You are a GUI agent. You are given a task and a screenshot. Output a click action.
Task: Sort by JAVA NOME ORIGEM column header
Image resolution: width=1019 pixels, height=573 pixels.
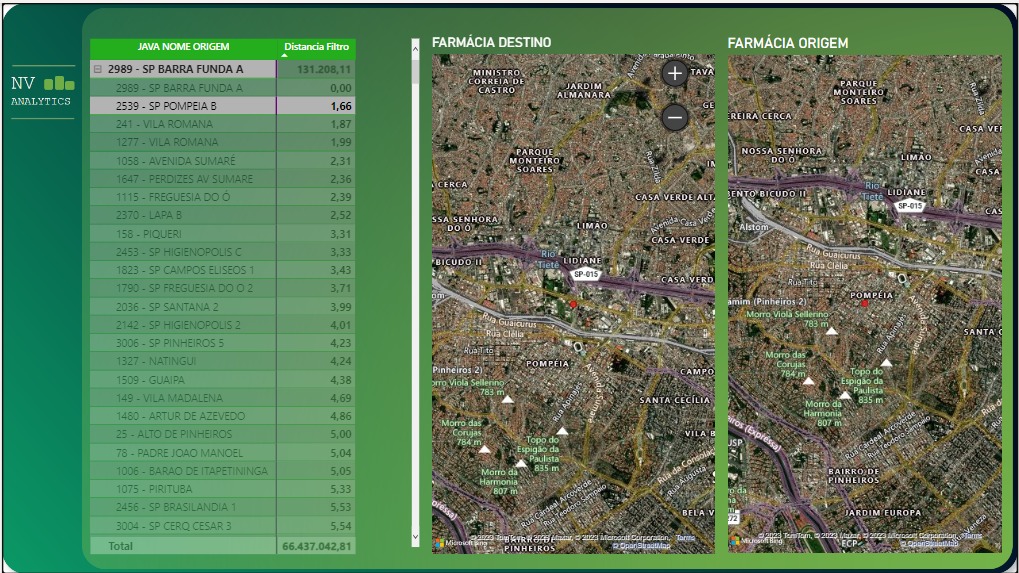pyautogui.click(x=183, y=47)
